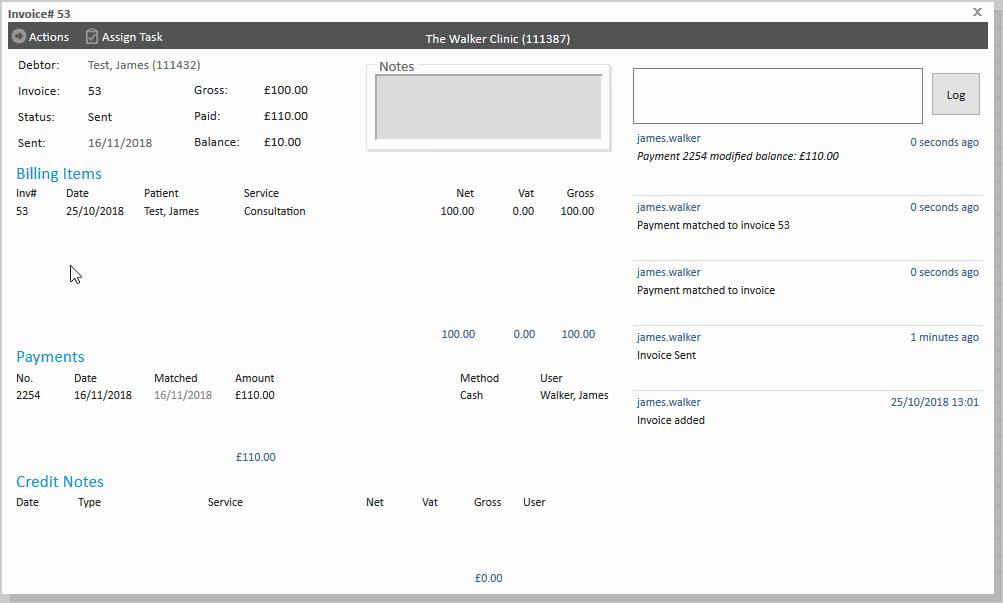
Task: Click james.walker on the Invoice Sent entry
Action: pyautogui.click(x=669, y=337)
